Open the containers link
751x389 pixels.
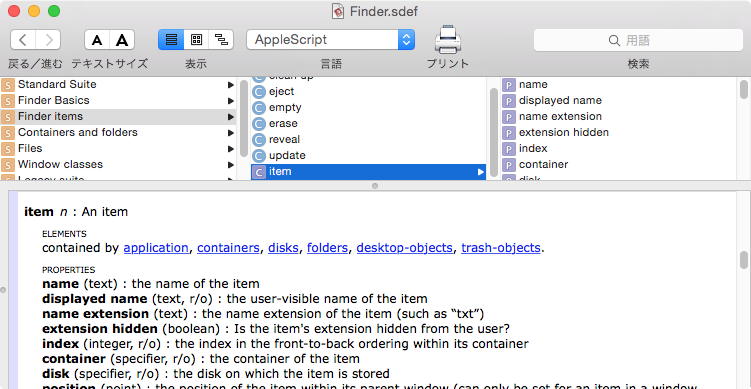[228, 248]
